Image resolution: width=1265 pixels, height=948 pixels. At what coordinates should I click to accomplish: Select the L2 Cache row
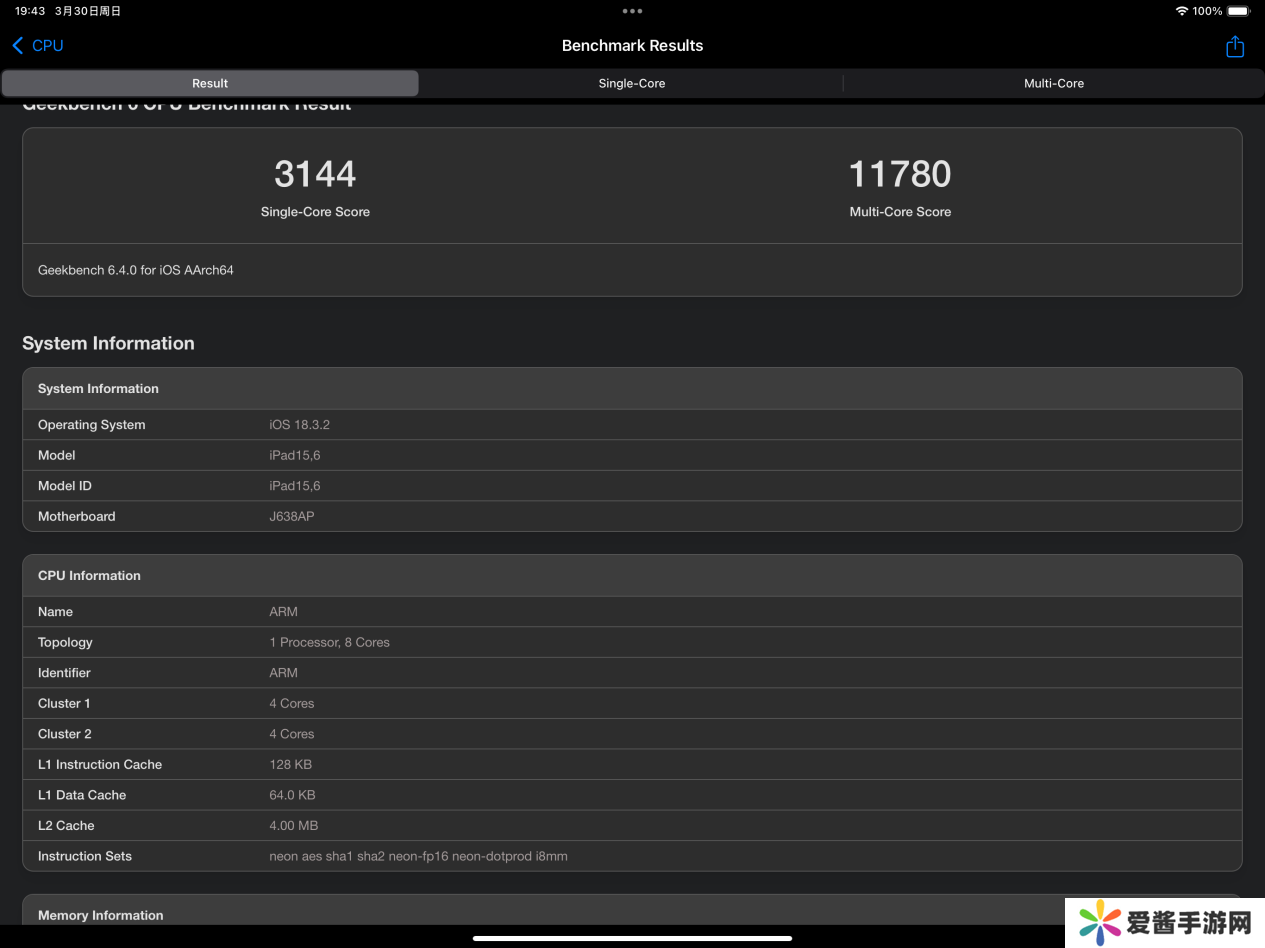632,826
